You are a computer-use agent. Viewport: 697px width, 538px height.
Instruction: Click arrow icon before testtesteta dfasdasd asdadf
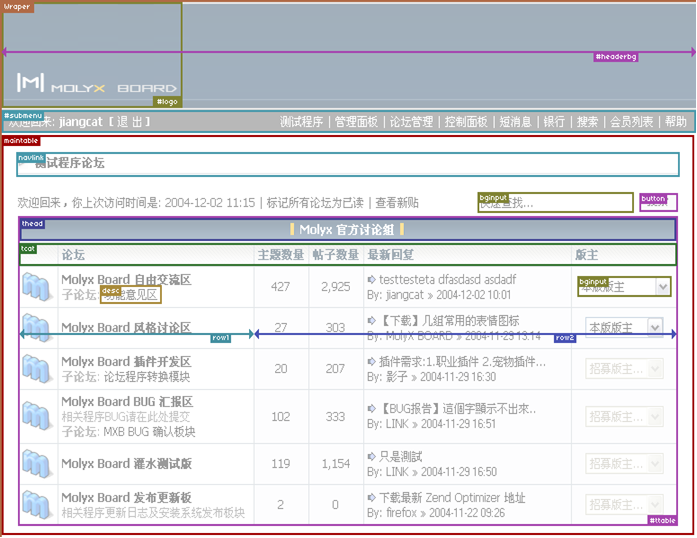[372, 279]
